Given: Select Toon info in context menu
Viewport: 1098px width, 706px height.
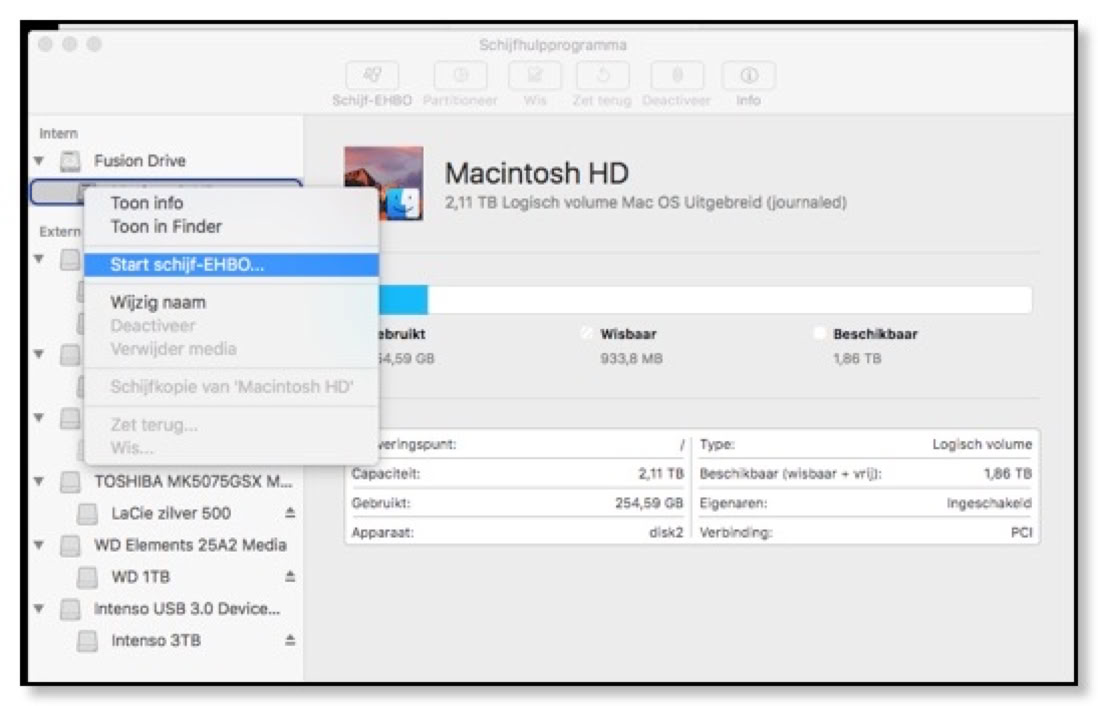Looking at the screenshot, I should pos(147,204).
